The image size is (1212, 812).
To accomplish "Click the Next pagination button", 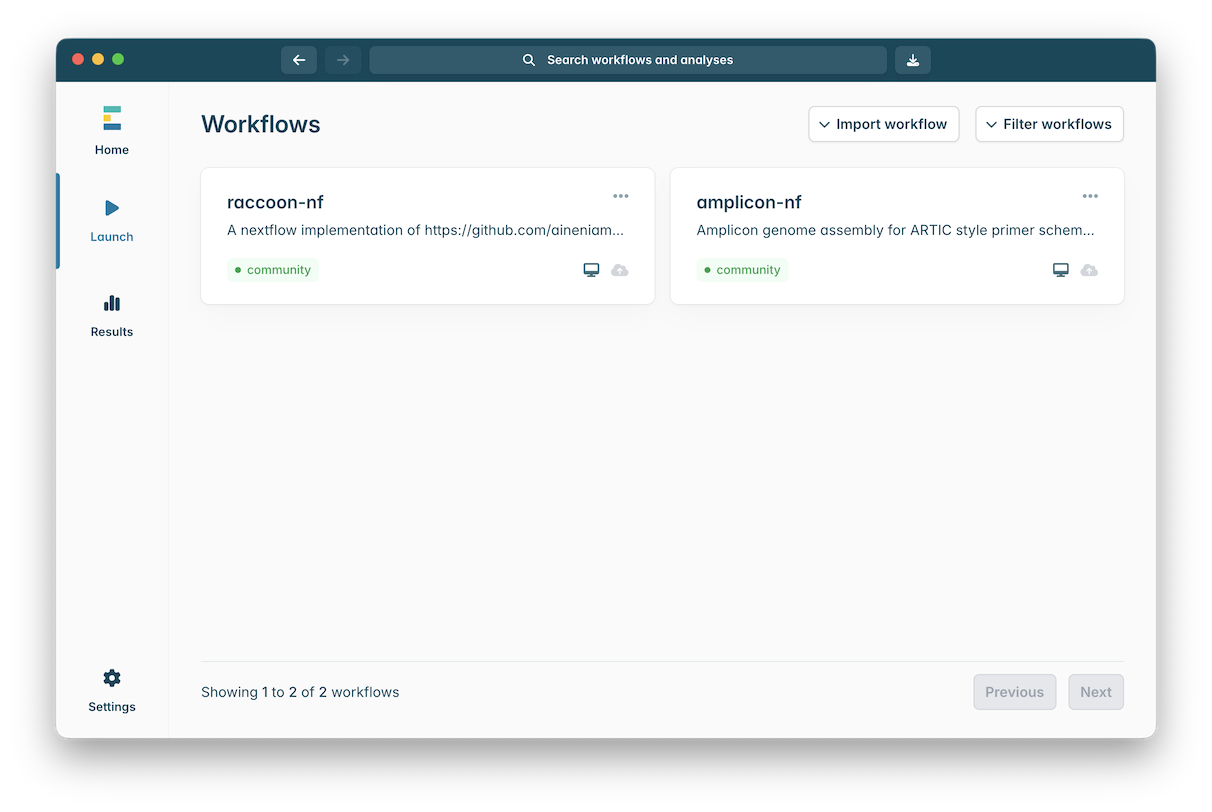I will (x=1095, y=692).
